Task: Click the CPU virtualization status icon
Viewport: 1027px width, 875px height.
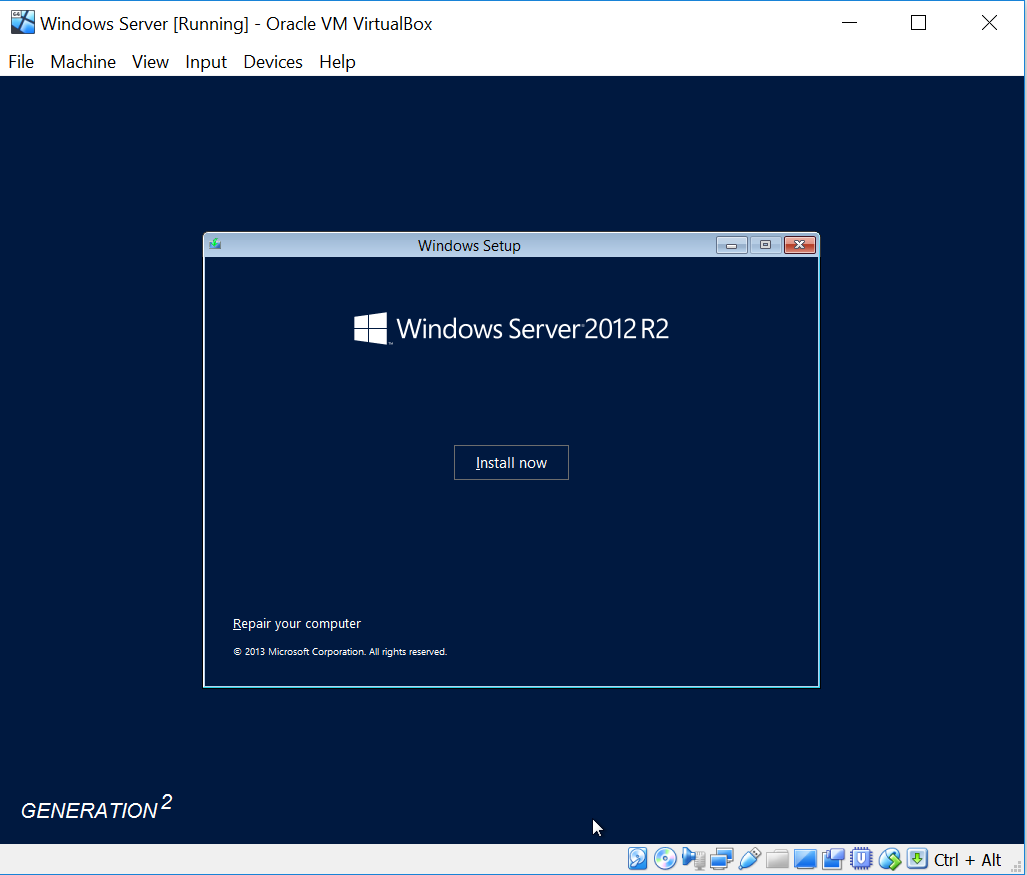Action: [x=861, y=858]
